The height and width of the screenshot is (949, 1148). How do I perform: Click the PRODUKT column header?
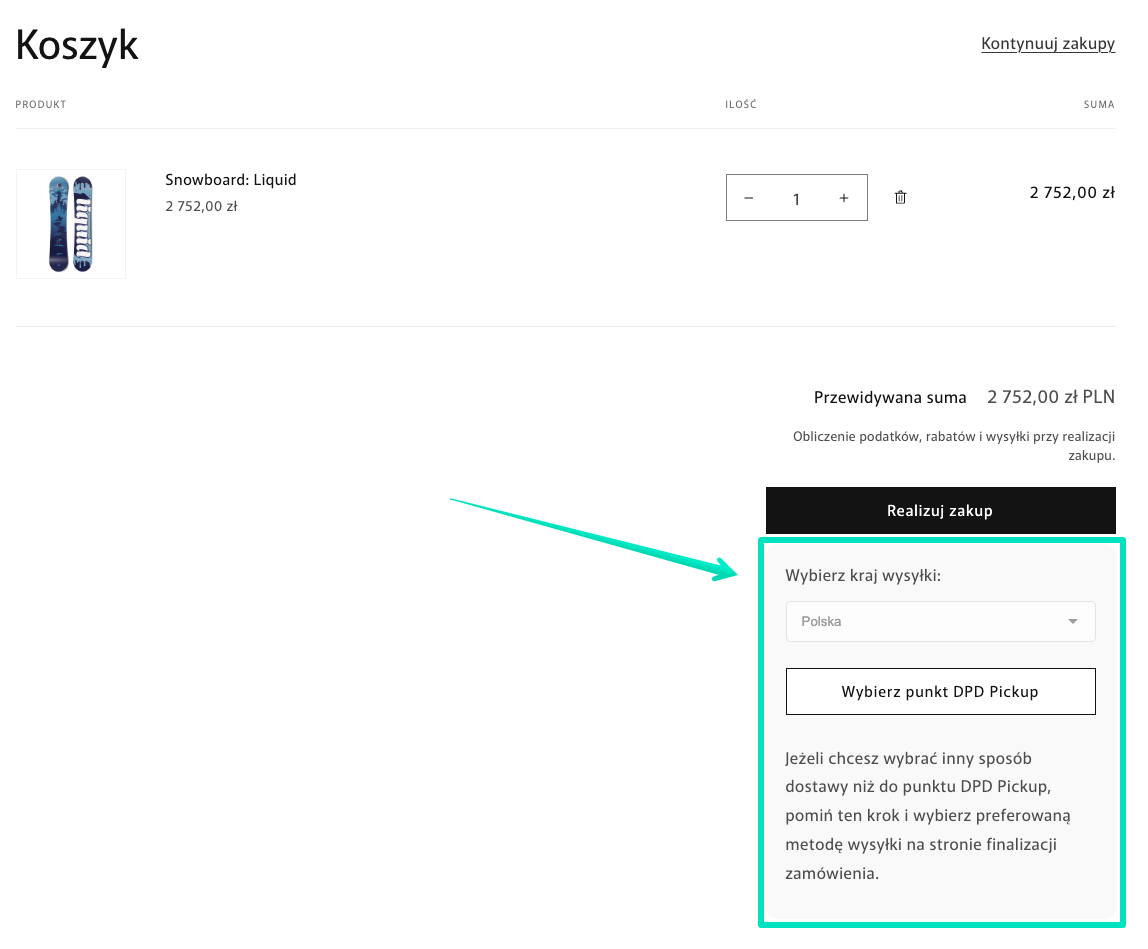click(41, 105)
